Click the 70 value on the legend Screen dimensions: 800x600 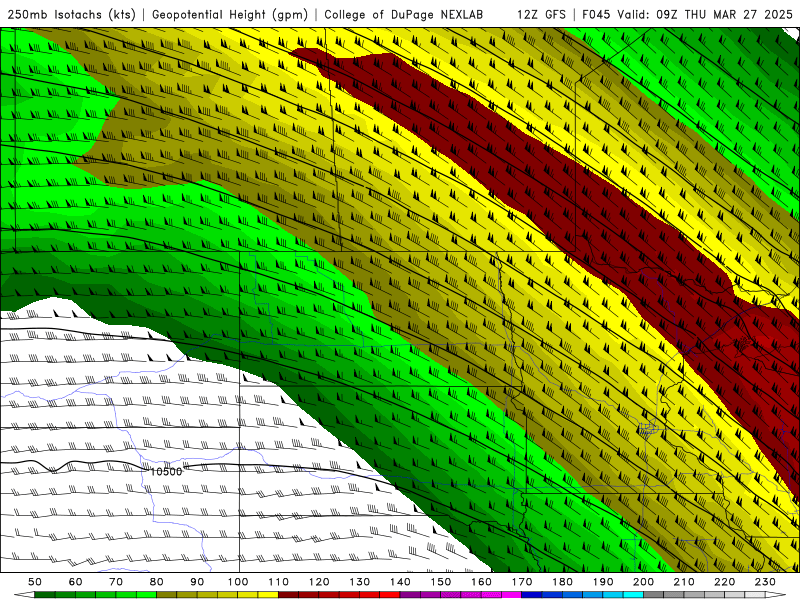[116, 582]
